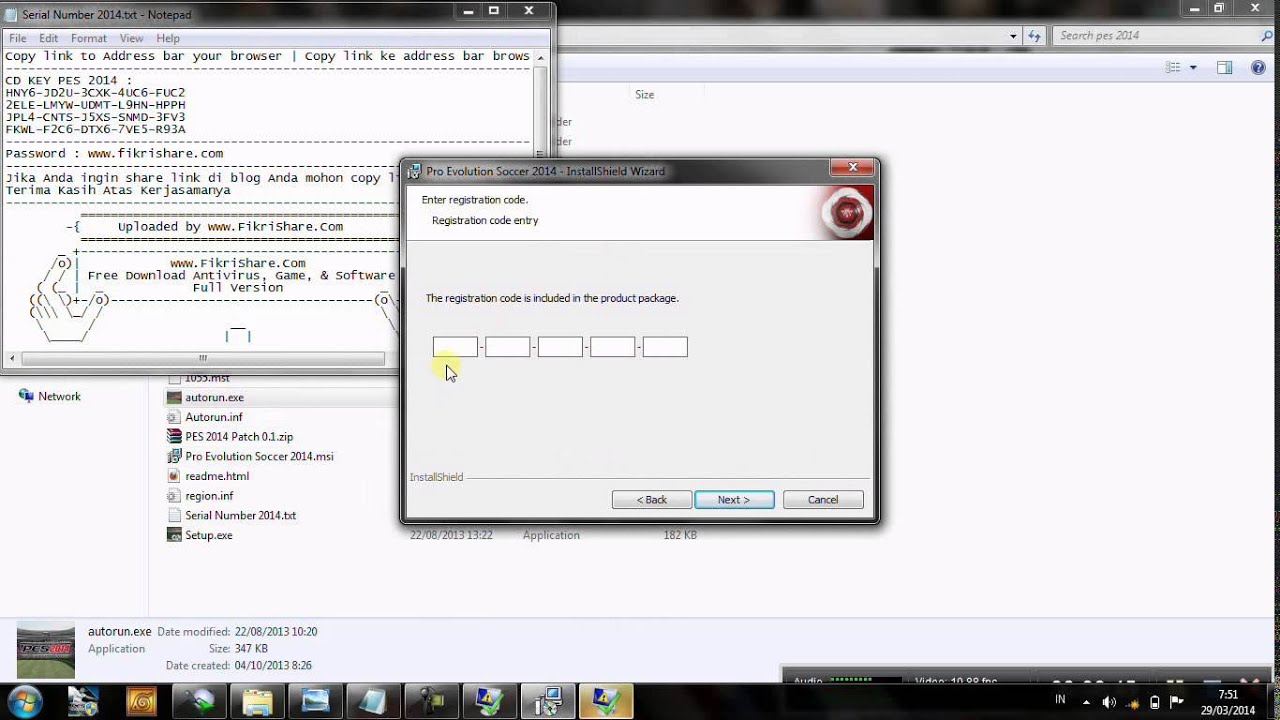Maximize the Notepad window

(493, 10)
